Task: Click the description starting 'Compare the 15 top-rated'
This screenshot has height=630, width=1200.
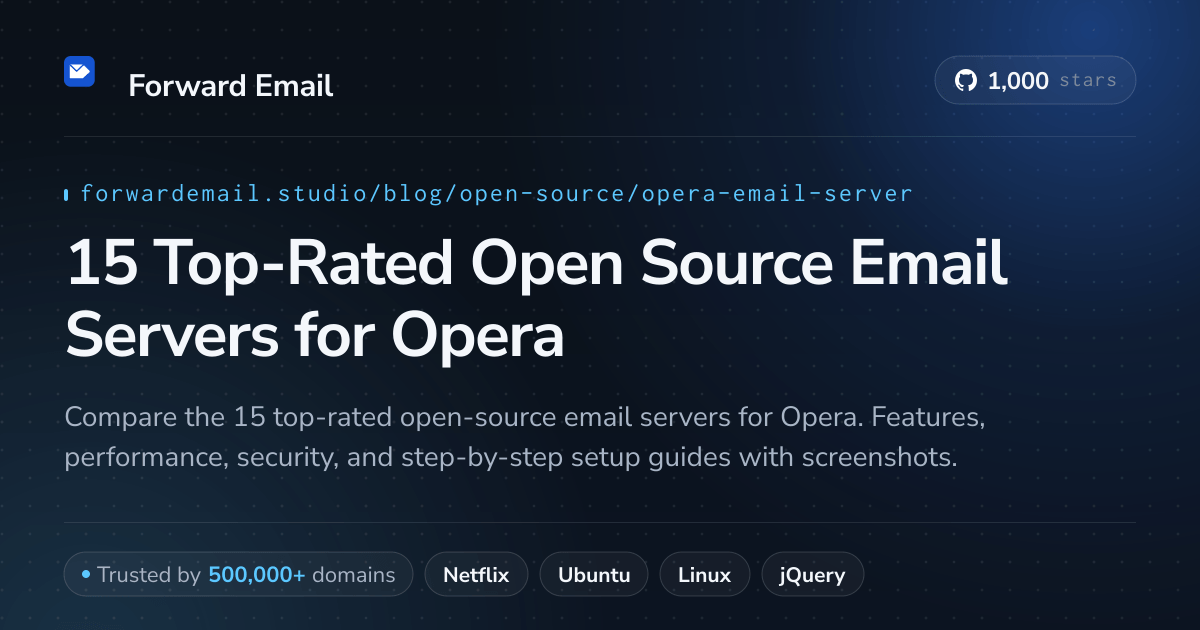Action: click(525, 437)
